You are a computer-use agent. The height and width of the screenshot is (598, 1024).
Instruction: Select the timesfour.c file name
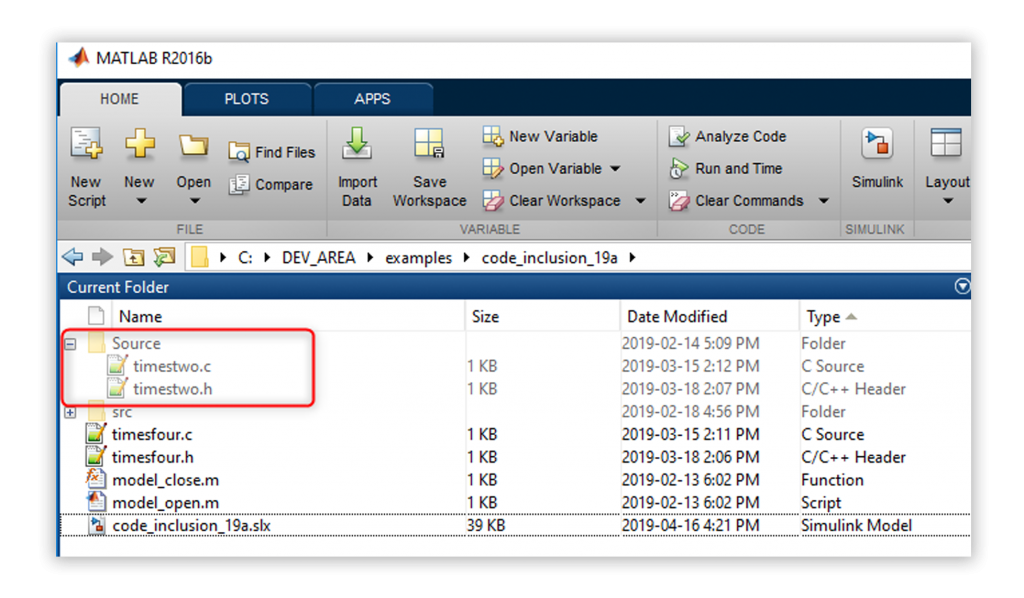click(x=152, y=434)
